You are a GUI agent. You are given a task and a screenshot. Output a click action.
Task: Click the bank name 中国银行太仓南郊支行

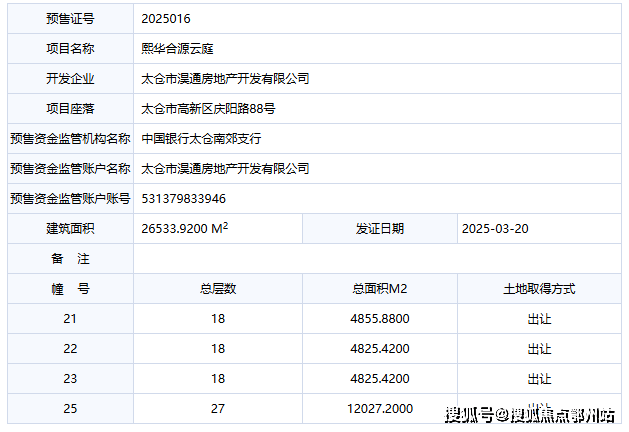point(201,139)
